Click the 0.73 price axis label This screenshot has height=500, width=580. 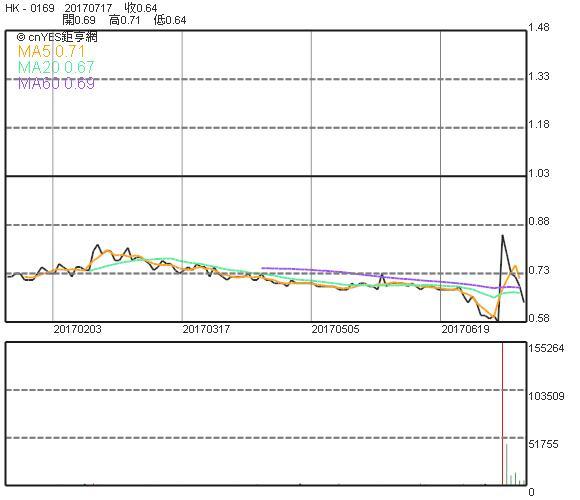539,270
